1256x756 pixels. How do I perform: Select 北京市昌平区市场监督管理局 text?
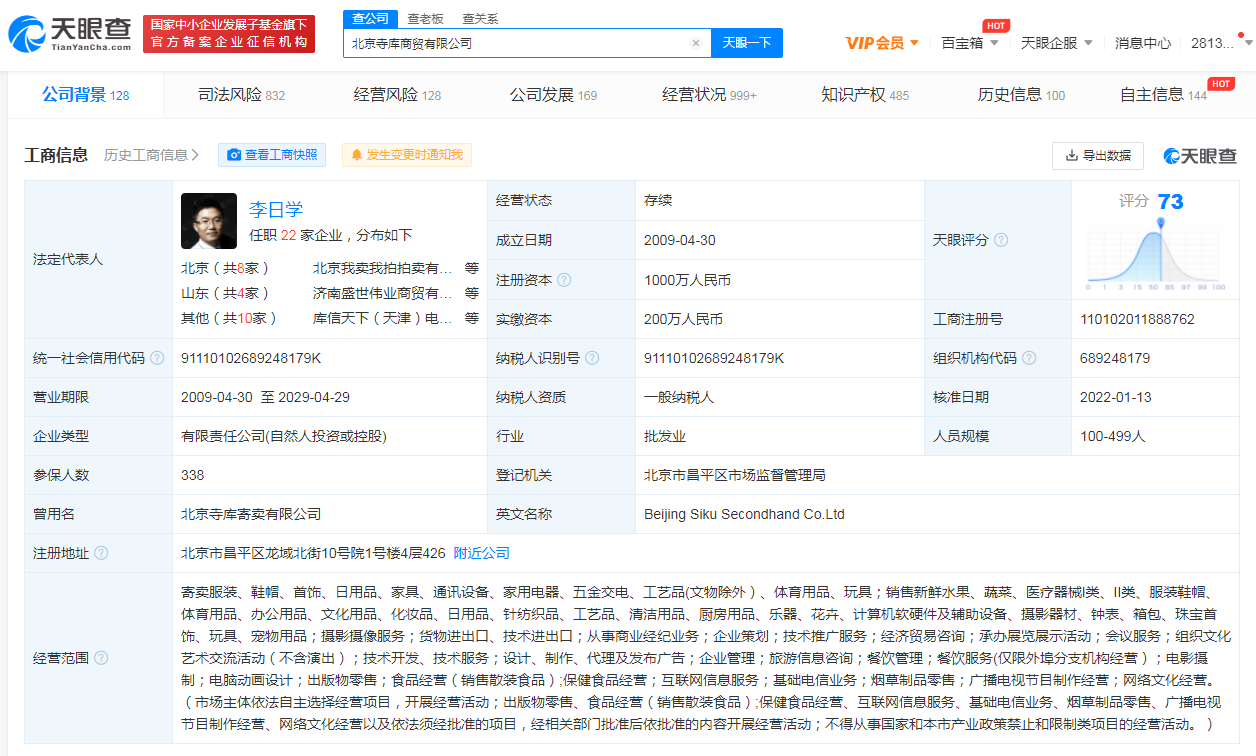pyautogui.click(x=735, y=475)
